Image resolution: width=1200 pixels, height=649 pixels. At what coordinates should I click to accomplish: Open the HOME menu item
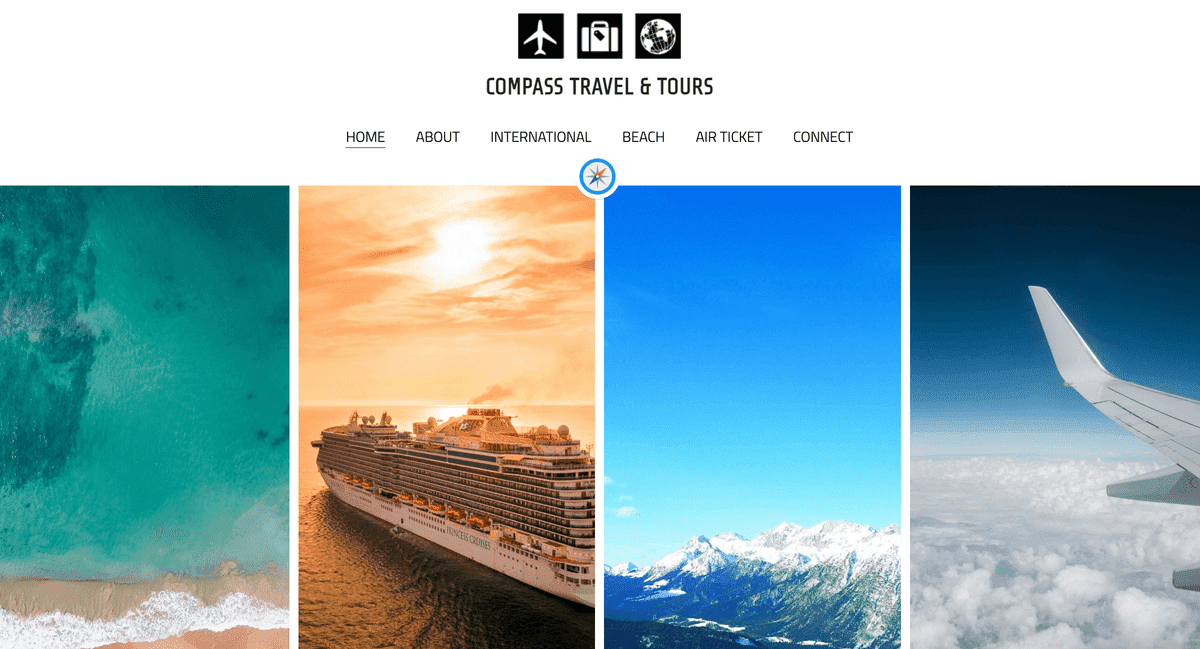[x=365, y=137]
